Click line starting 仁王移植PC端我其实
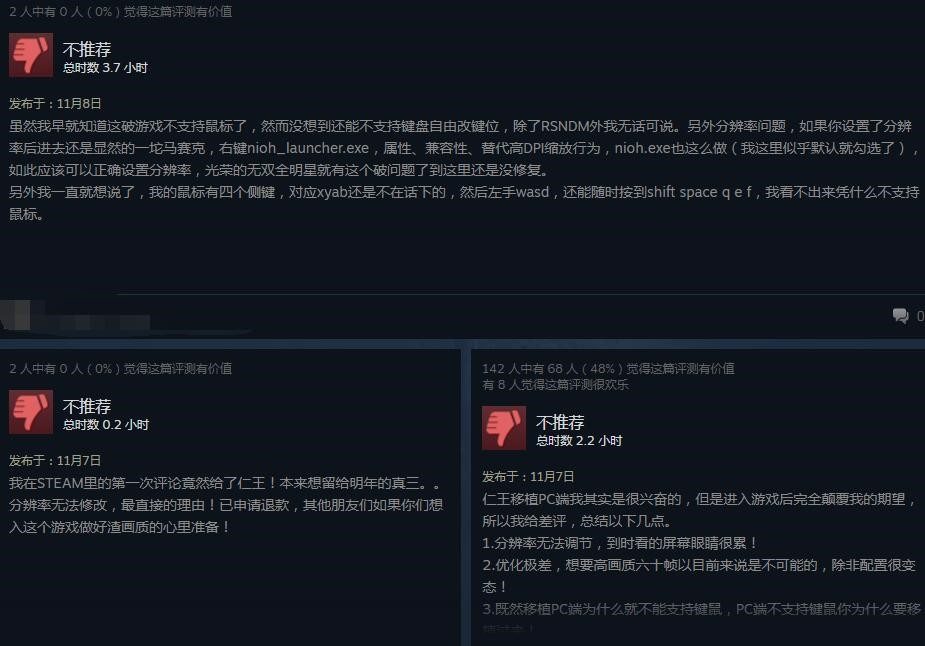Screen dimensions: 925x646 700,499
